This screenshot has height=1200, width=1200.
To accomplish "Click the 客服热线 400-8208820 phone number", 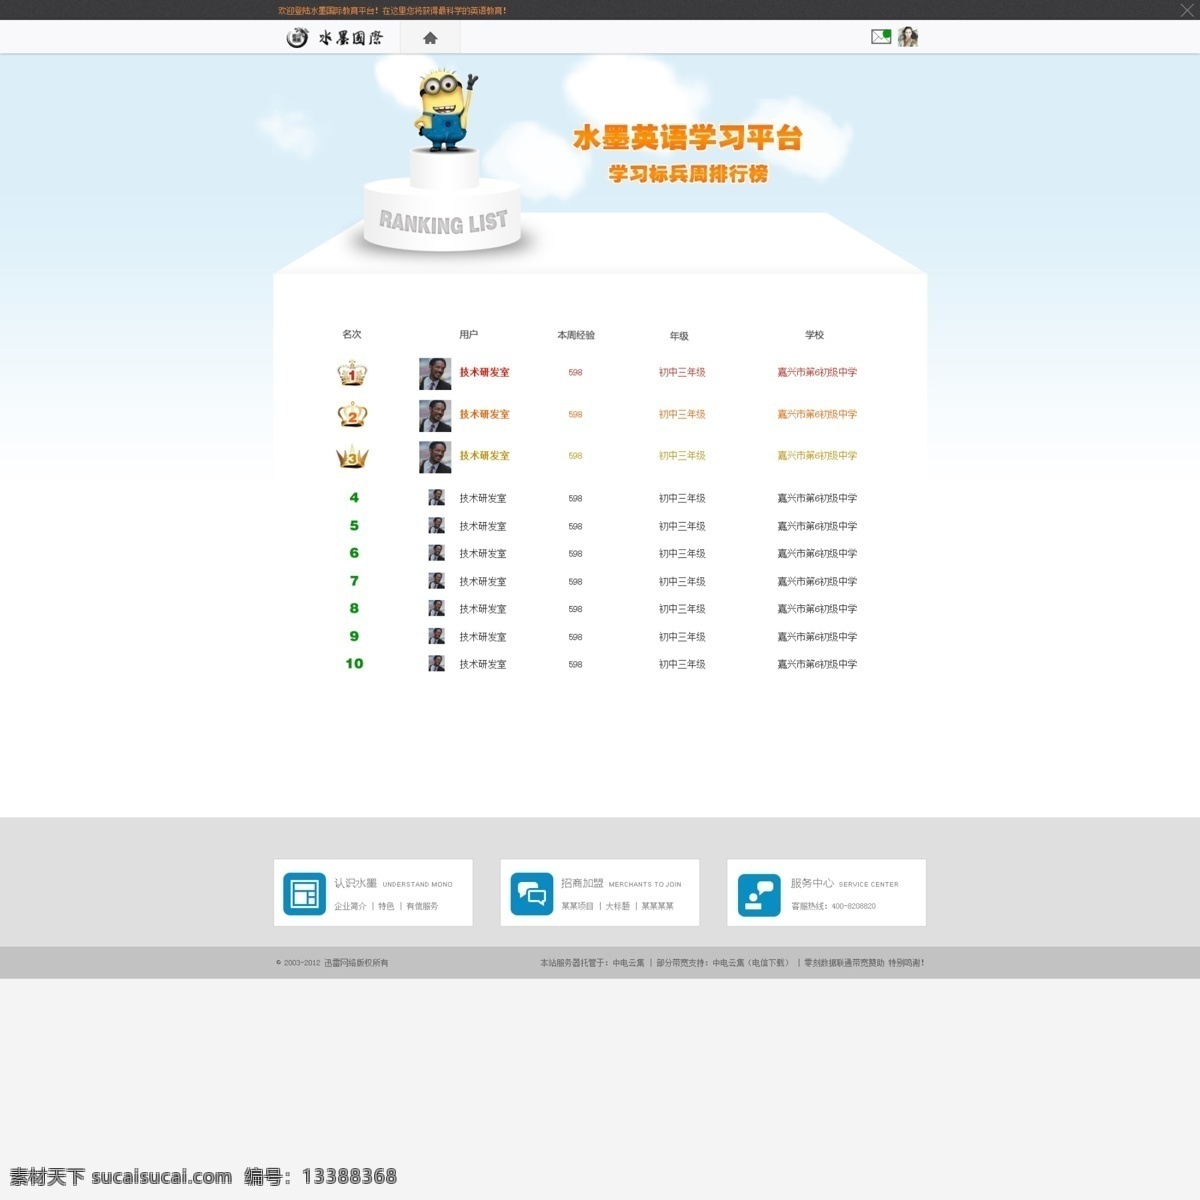I will click(x=833, y=906).
